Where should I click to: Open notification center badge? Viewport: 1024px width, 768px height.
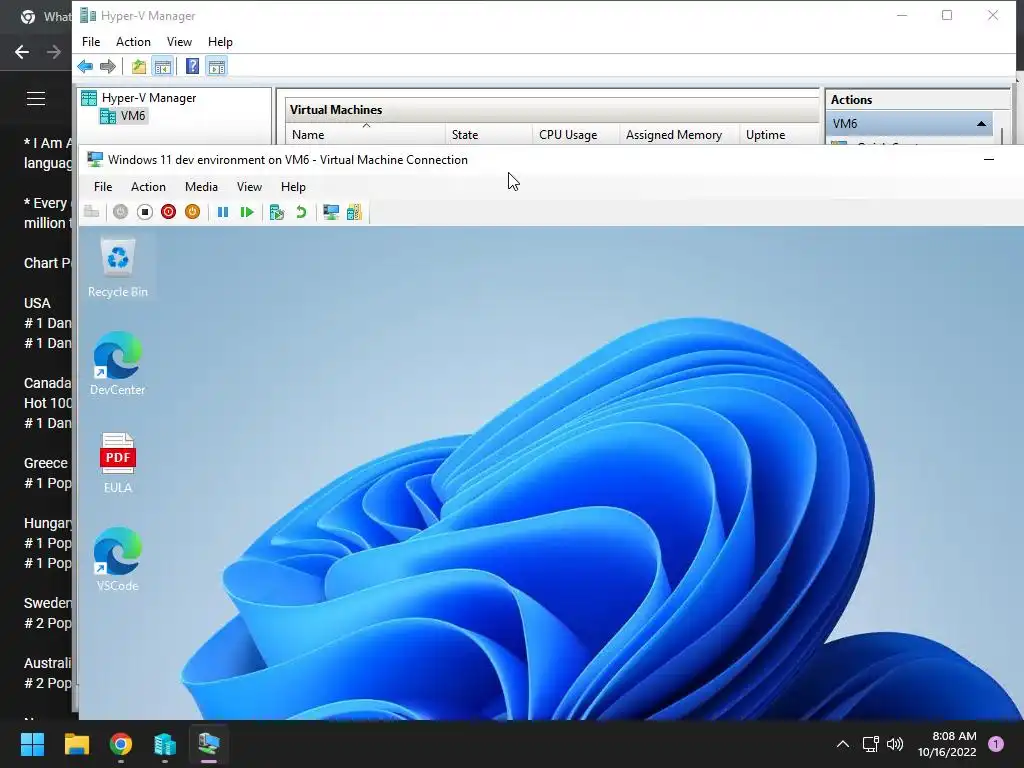coord(996,744)
